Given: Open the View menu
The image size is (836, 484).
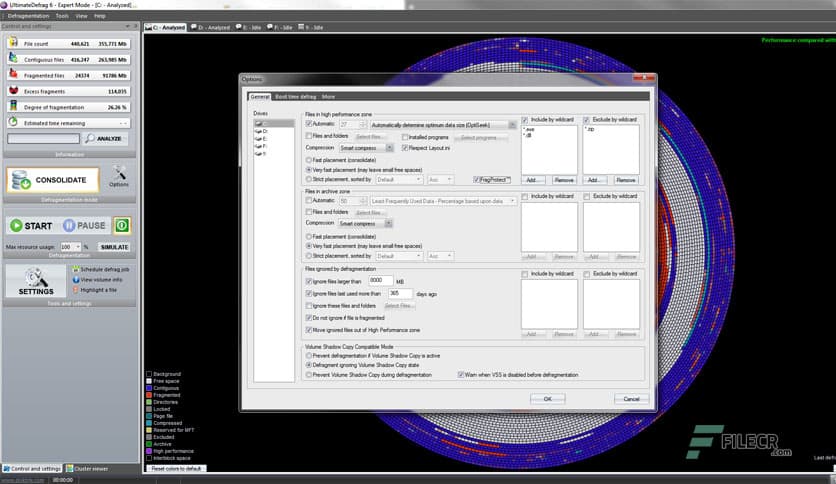Looking at the screenshot, I should point(82,16).
